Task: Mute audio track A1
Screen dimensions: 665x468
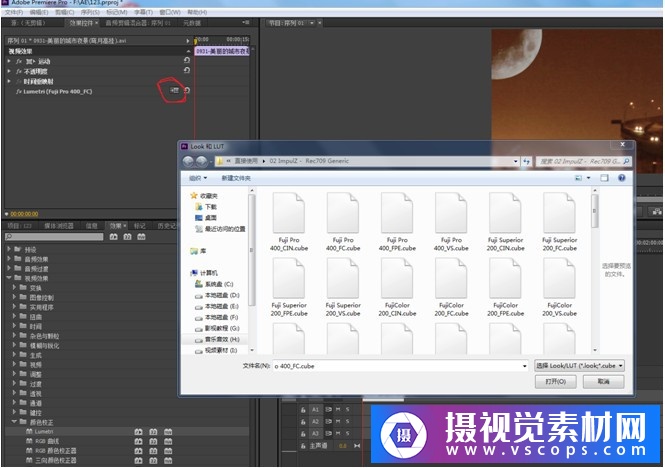Action: pos(338,409)
